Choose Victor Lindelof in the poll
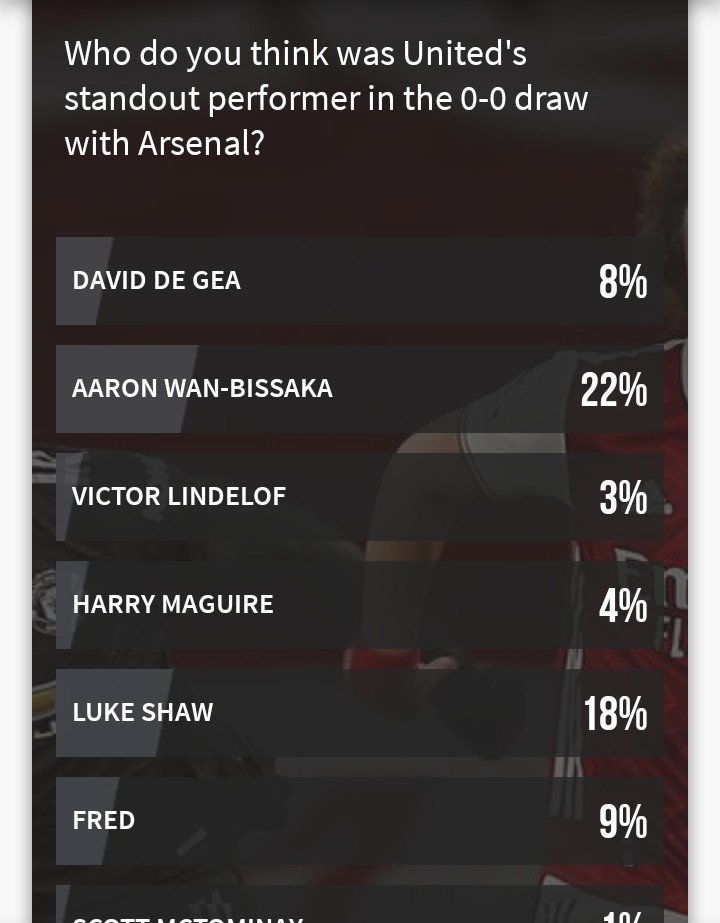 point(360,497)
